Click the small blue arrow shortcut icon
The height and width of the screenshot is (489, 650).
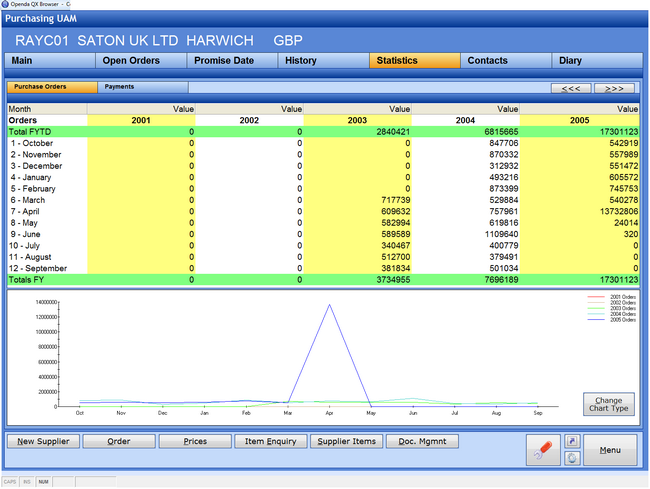tap(572, 441)
